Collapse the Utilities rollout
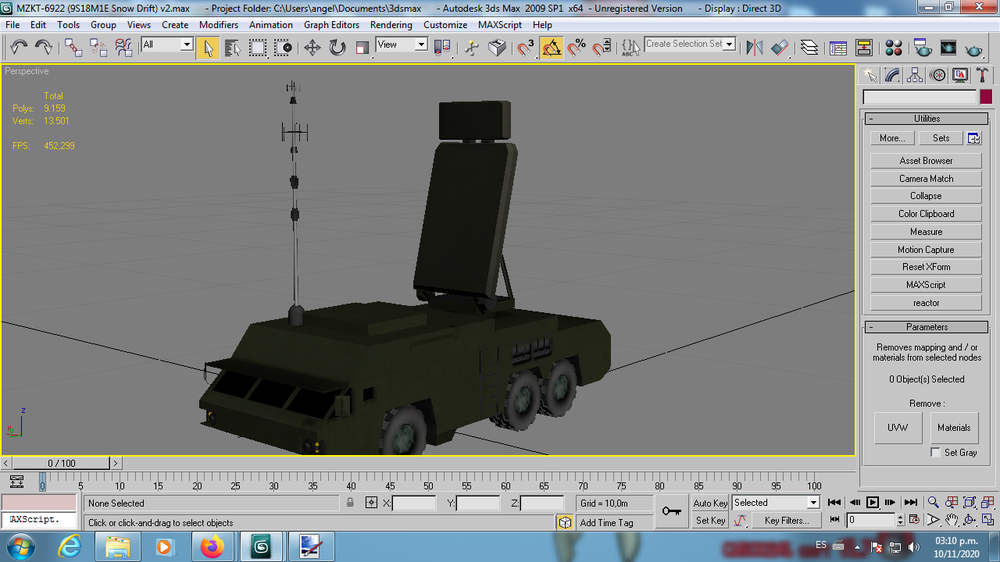Screen dimensions: 1000x562 (927, 119)
